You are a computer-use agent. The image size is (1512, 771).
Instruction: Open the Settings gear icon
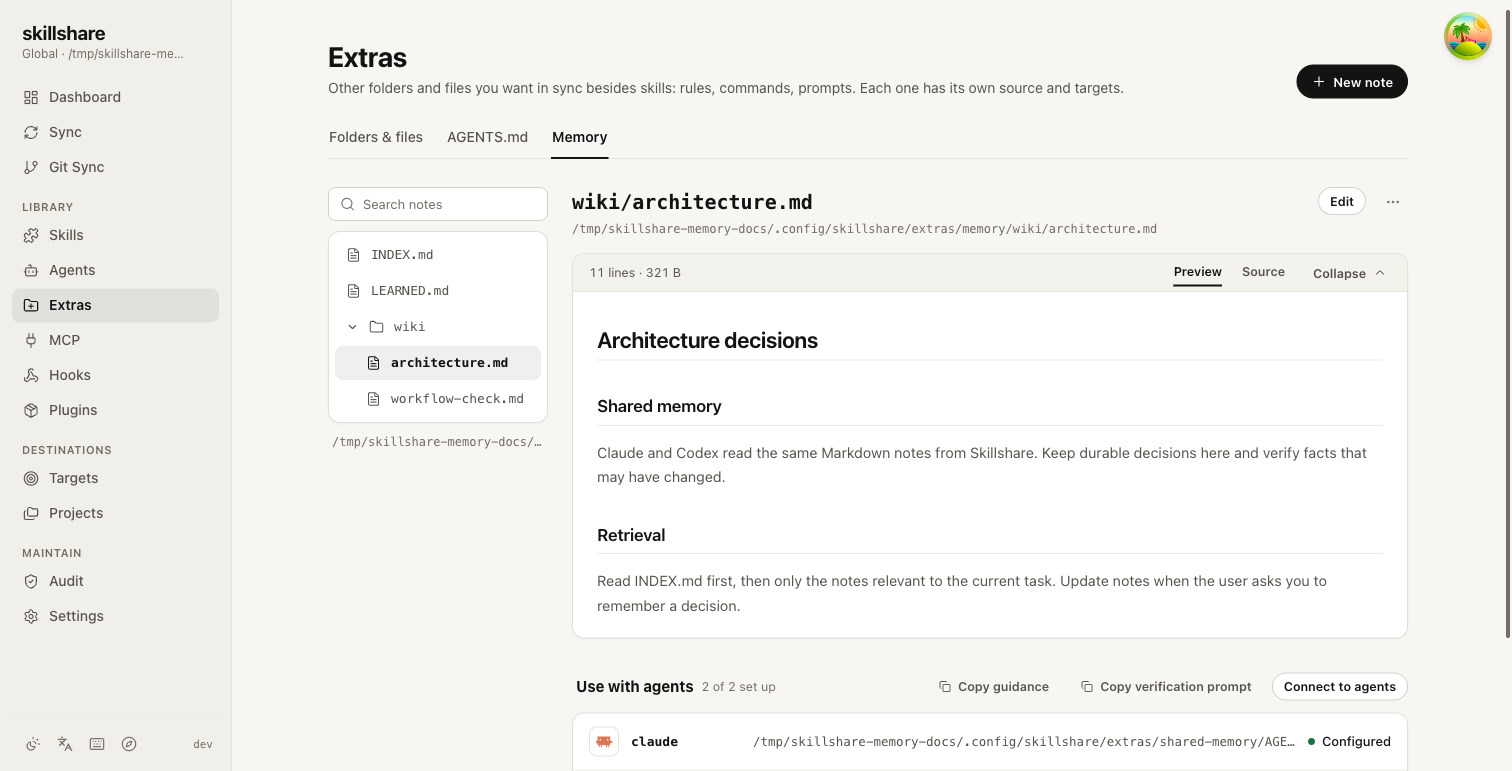(x=31, y=616)
